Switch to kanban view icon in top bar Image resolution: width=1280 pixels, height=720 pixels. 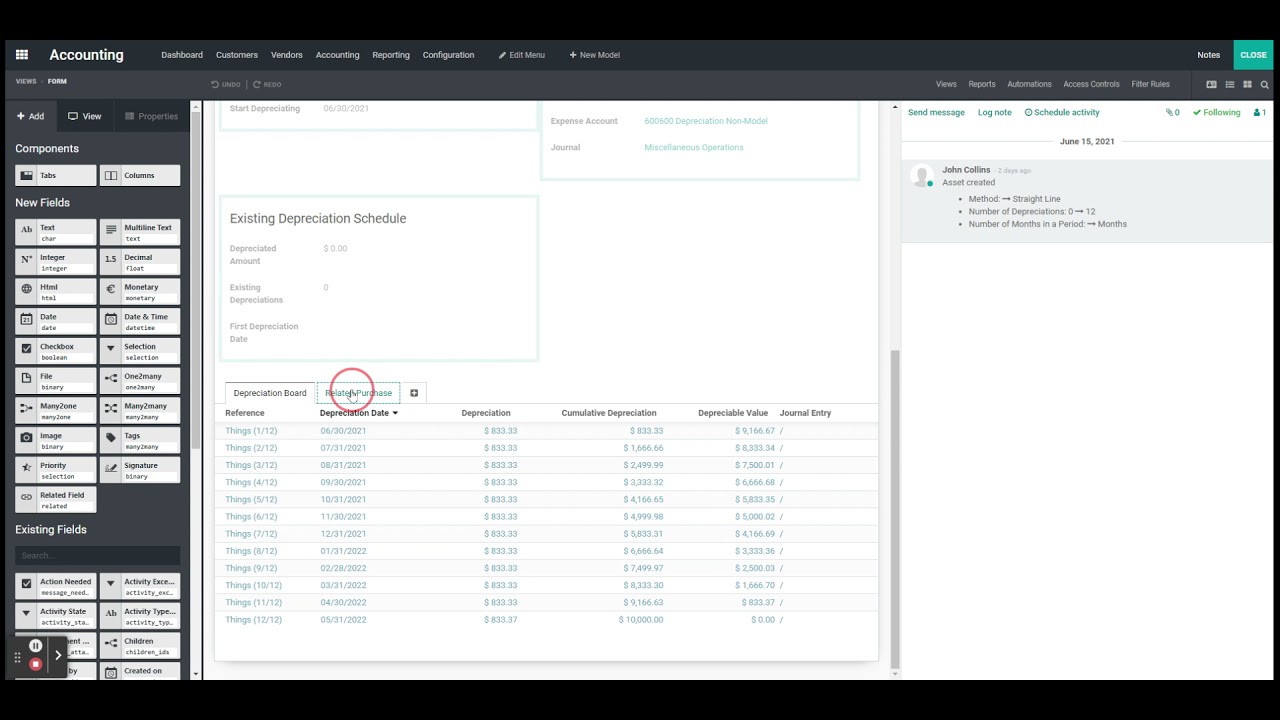[1247, 85]
